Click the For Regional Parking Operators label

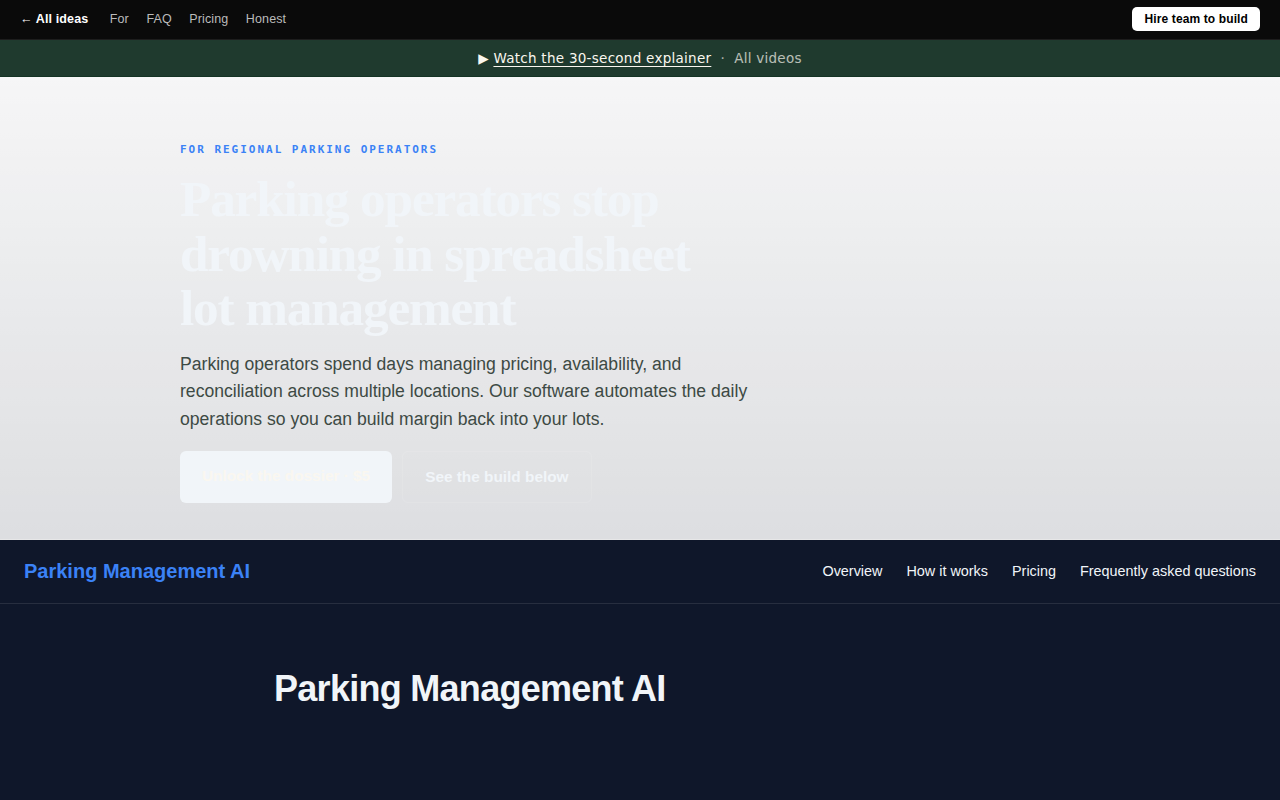tap(309, 149)
